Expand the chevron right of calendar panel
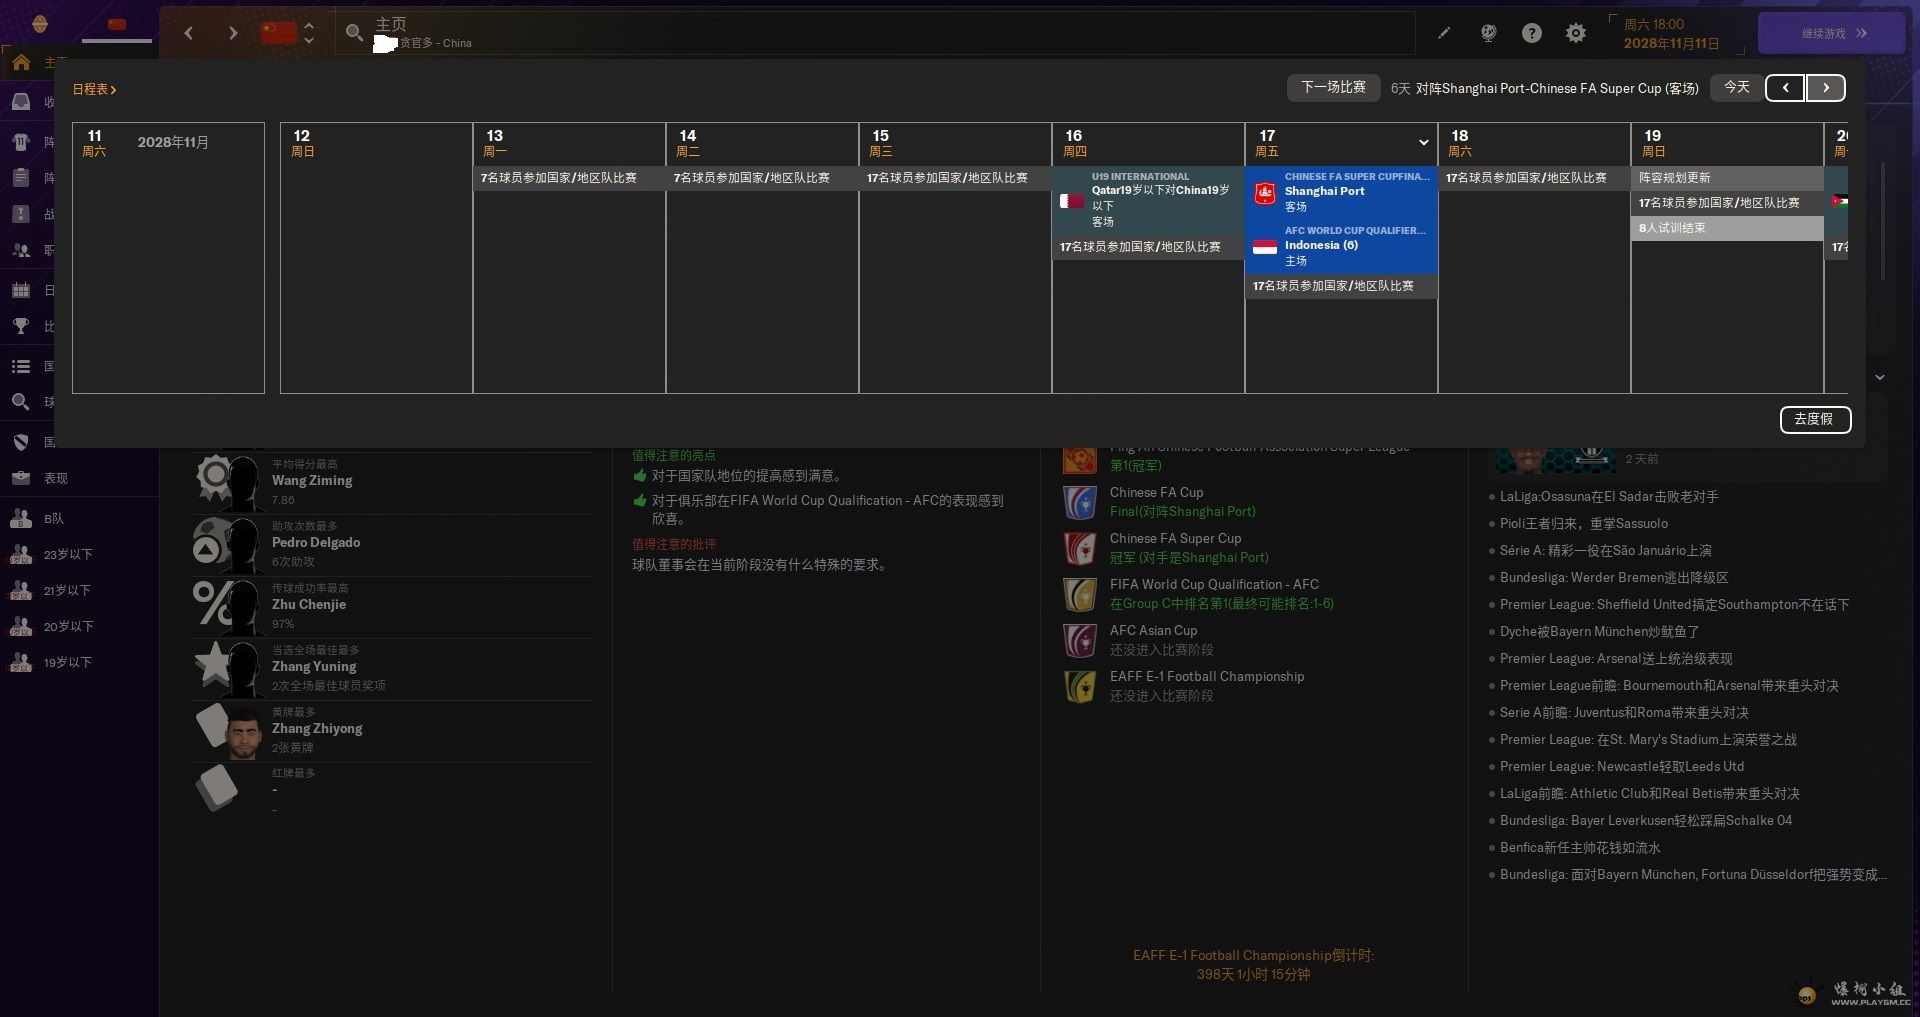The height and width of the screenshot is (1017, 1920). tap(1880, 377)
